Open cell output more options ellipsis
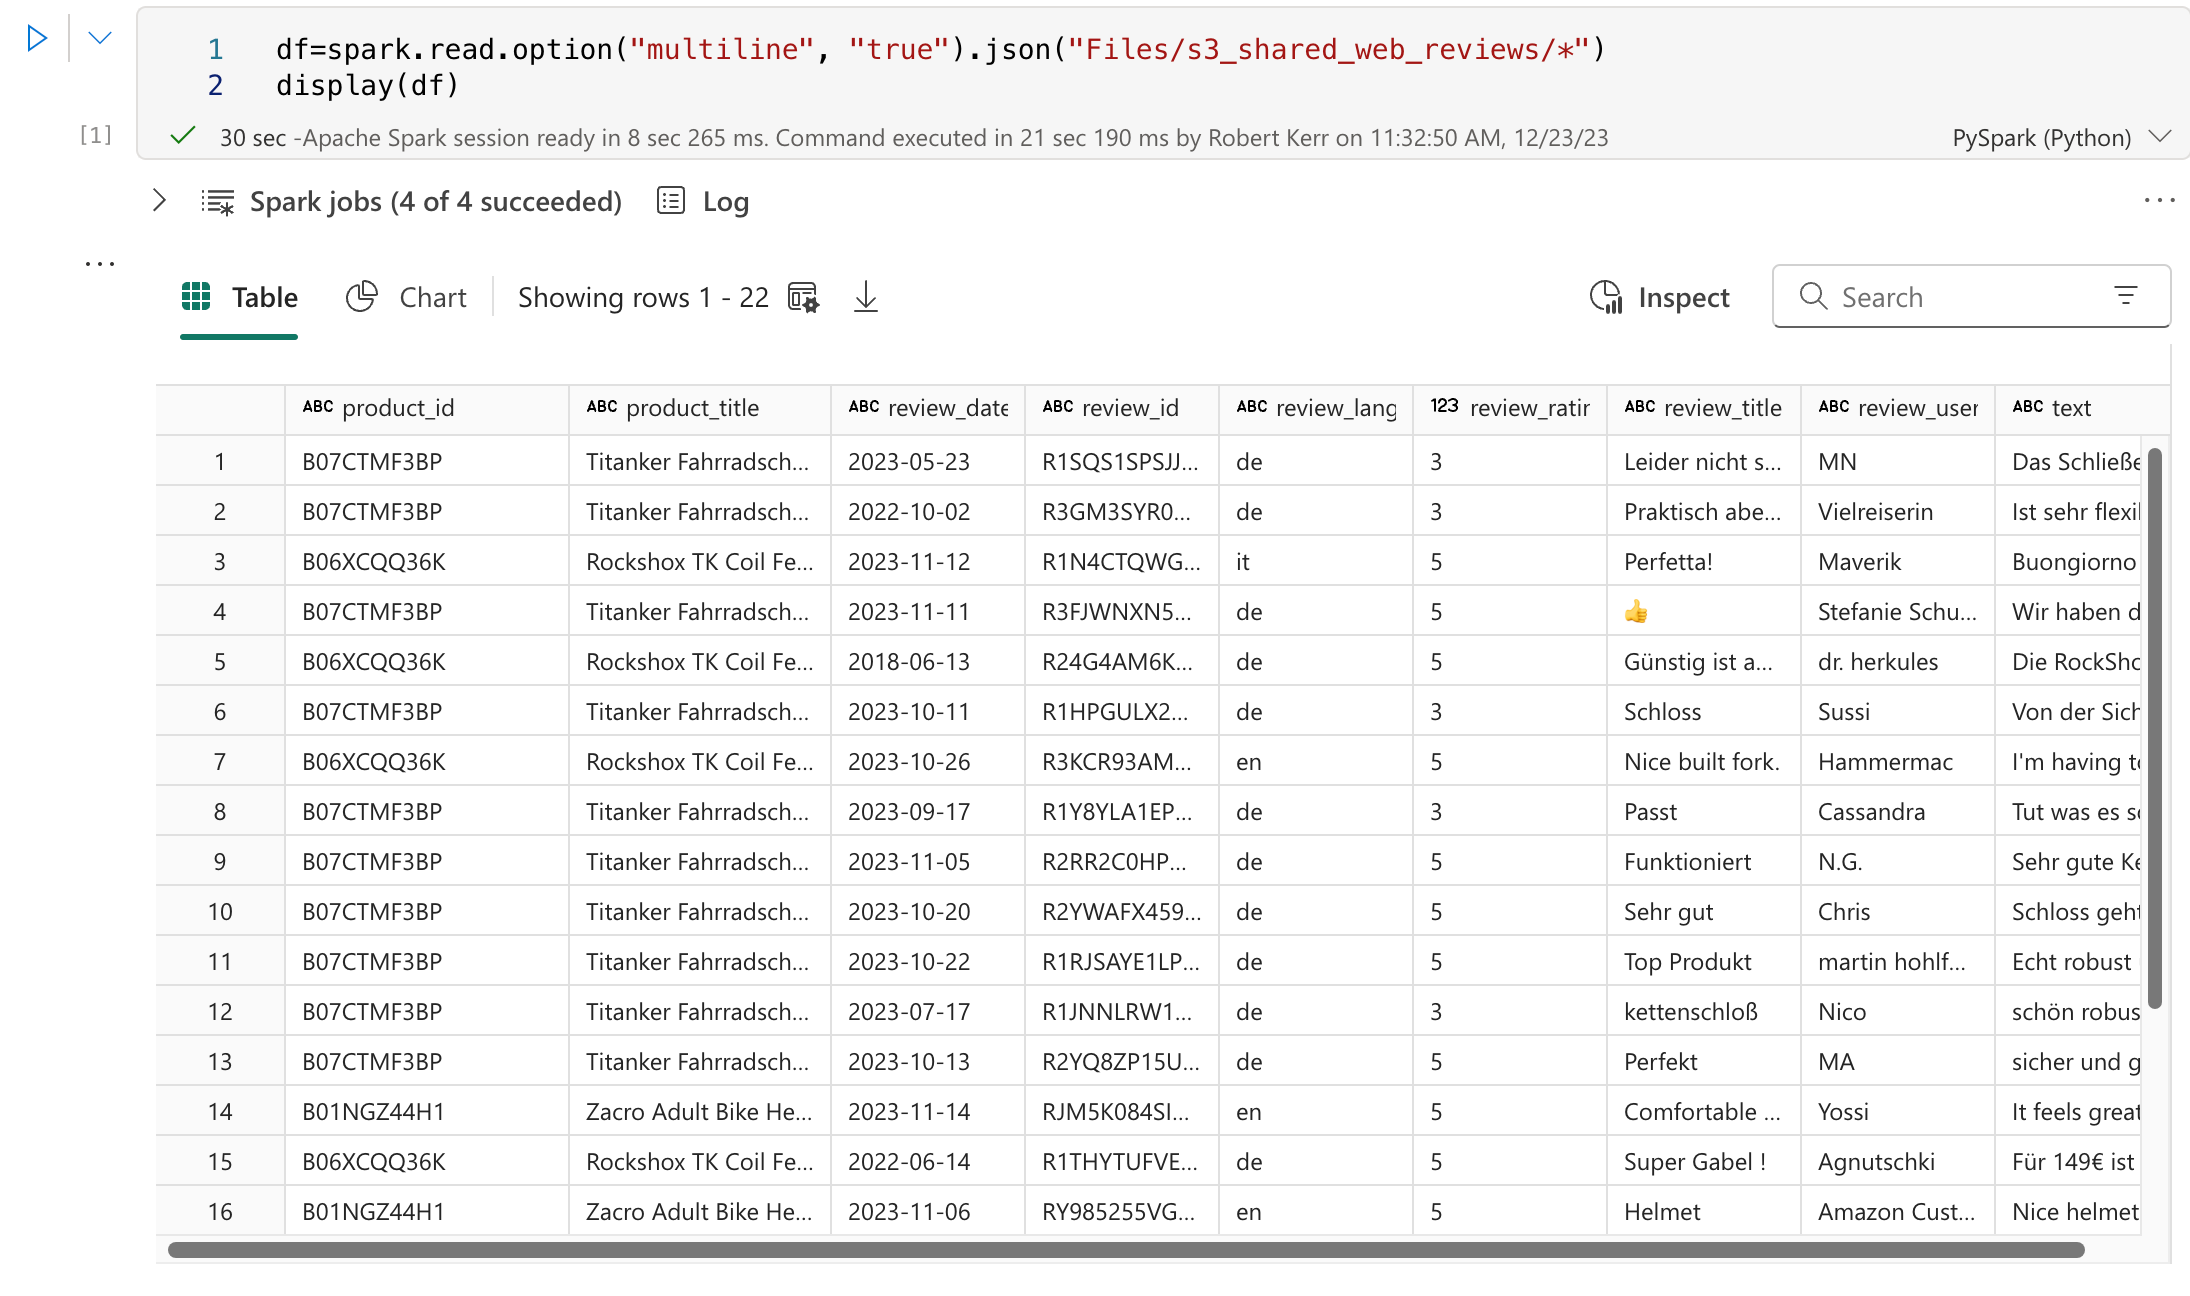The height and width of the screenshot is (1296, 2190). [x=2159, y=201]
